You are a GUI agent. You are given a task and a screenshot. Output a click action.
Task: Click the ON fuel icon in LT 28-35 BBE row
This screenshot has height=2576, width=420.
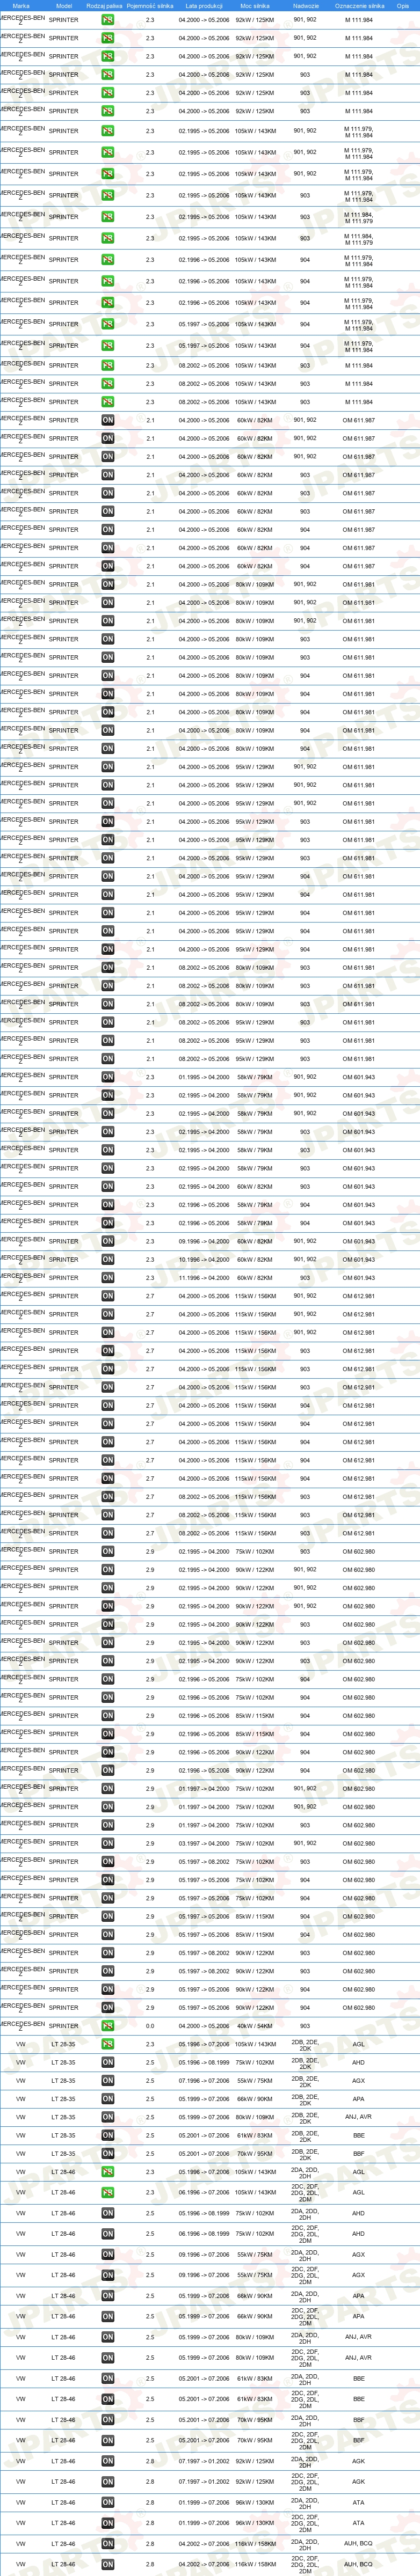[x=108, y=2135]
